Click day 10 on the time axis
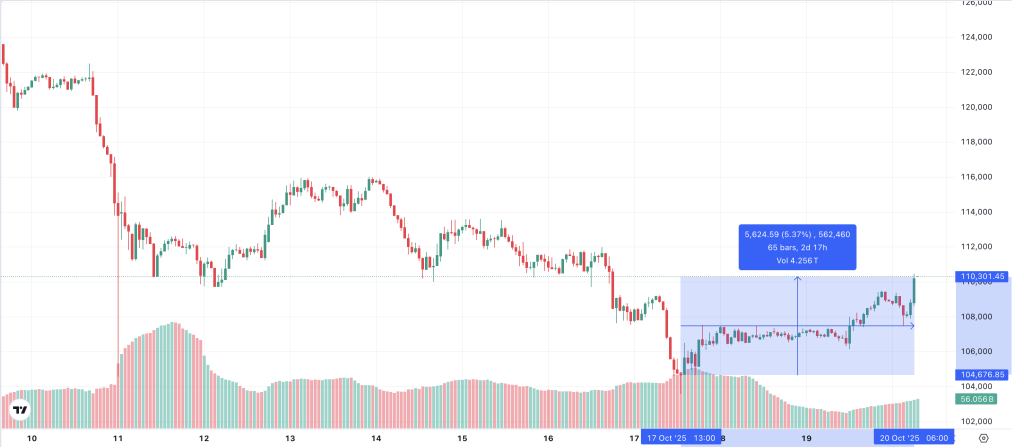Viewport: 1024px width, 448px height. click(x=32, y=438)
